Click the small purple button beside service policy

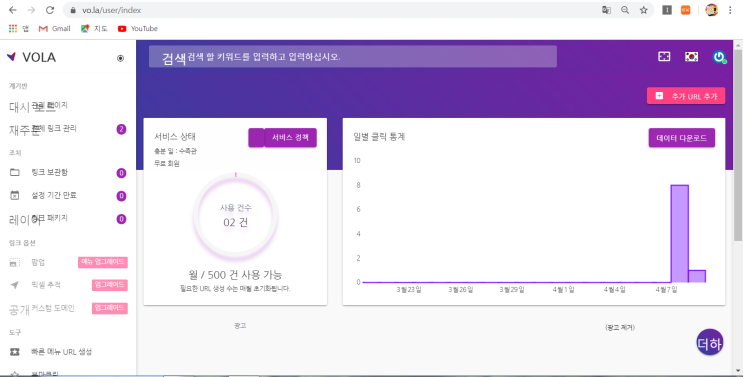coord(256,138)
